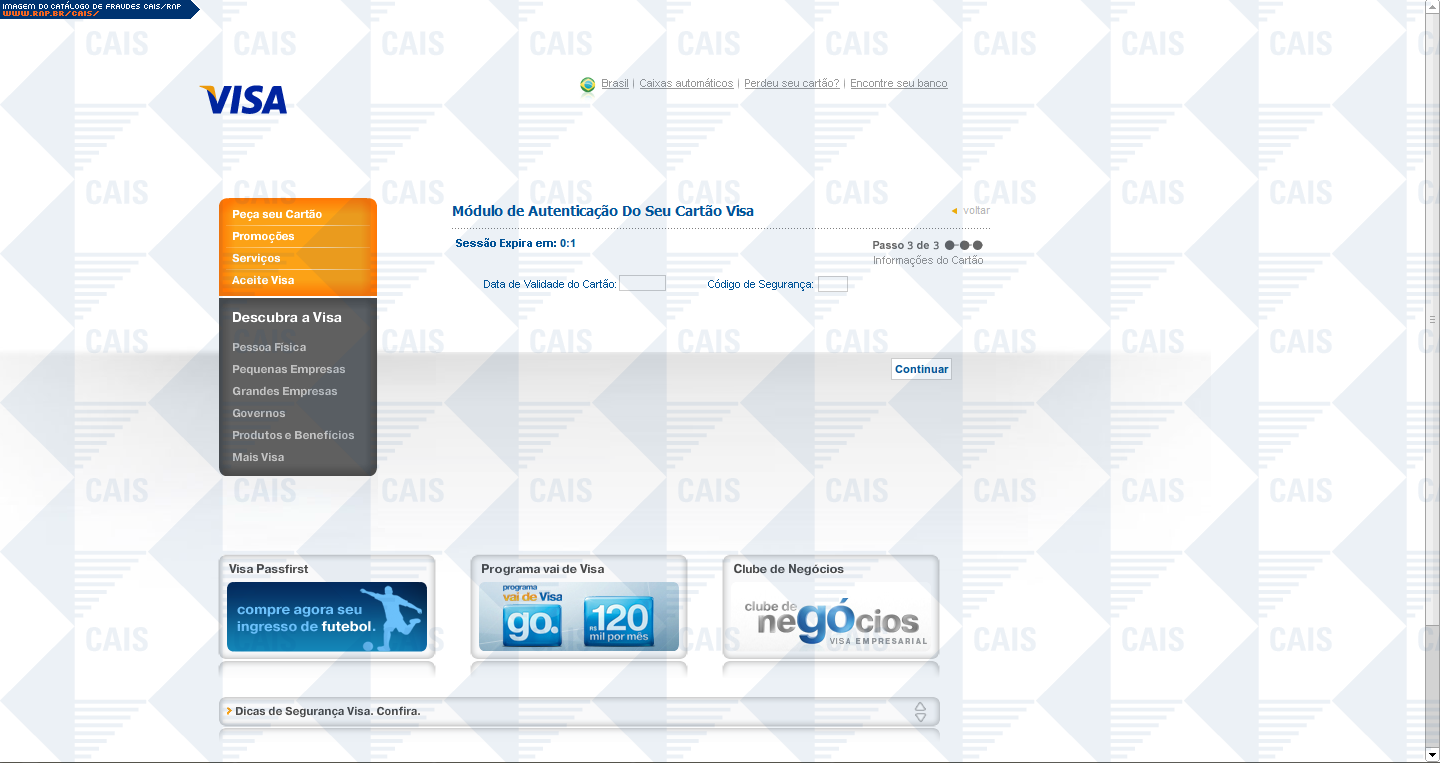Click the vertical scrollbar on the right edge

1432,320
